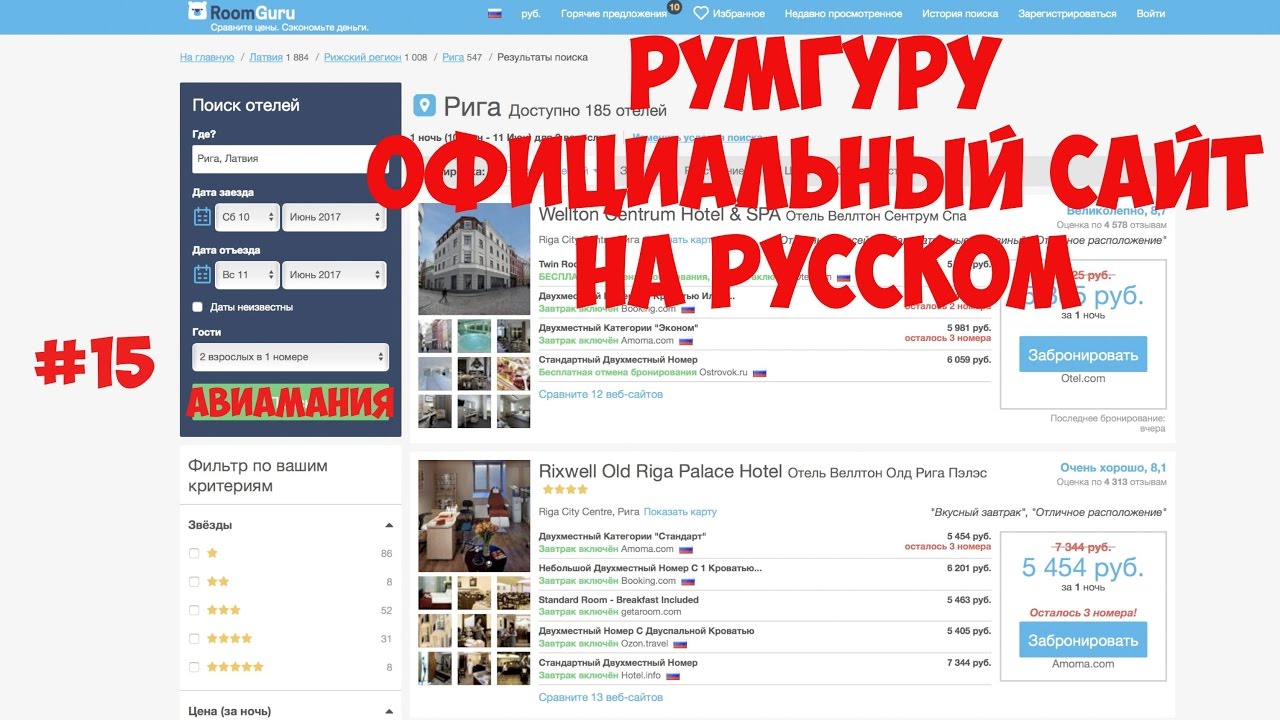
Task: Open the руб. currency selector
Action: point(531,14)
